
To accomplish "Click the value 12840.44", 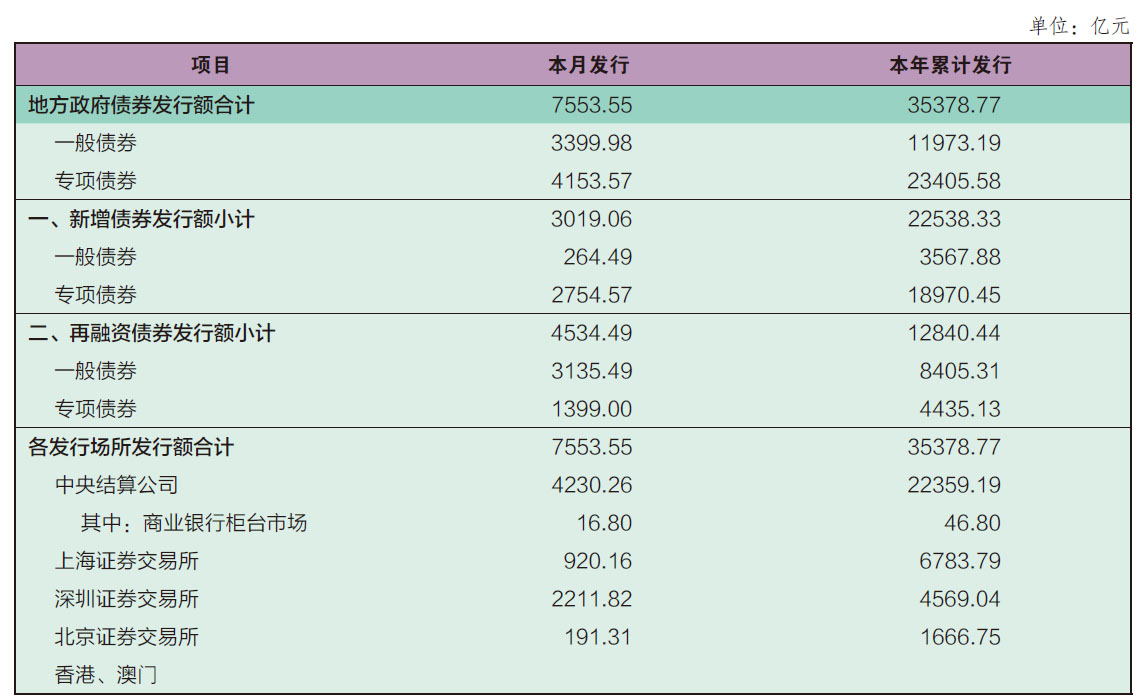I will [954, 334].
